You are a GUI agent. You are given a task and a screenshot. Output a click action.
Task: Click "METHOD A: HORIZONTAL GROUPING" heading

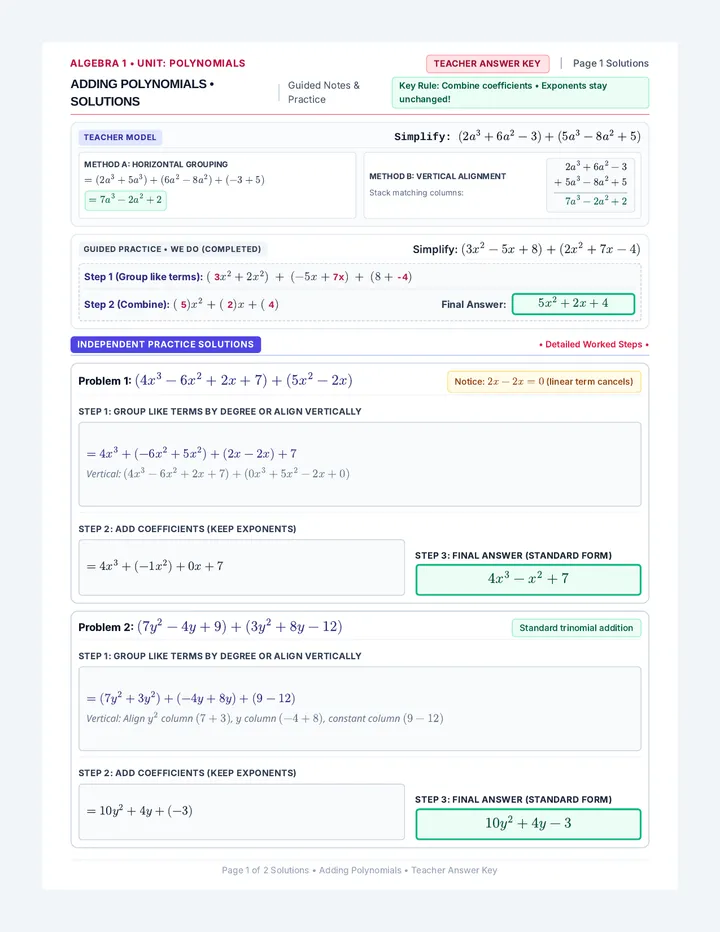pyautogui.click(x=156, y=164)
